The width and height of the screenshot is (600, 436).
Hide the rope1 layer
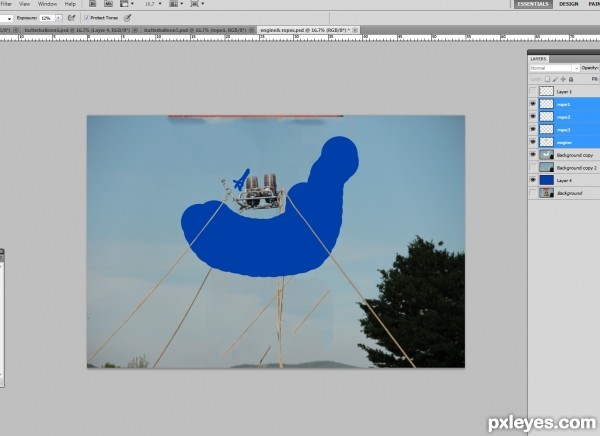pyautogui.click(x=533, y=104)
